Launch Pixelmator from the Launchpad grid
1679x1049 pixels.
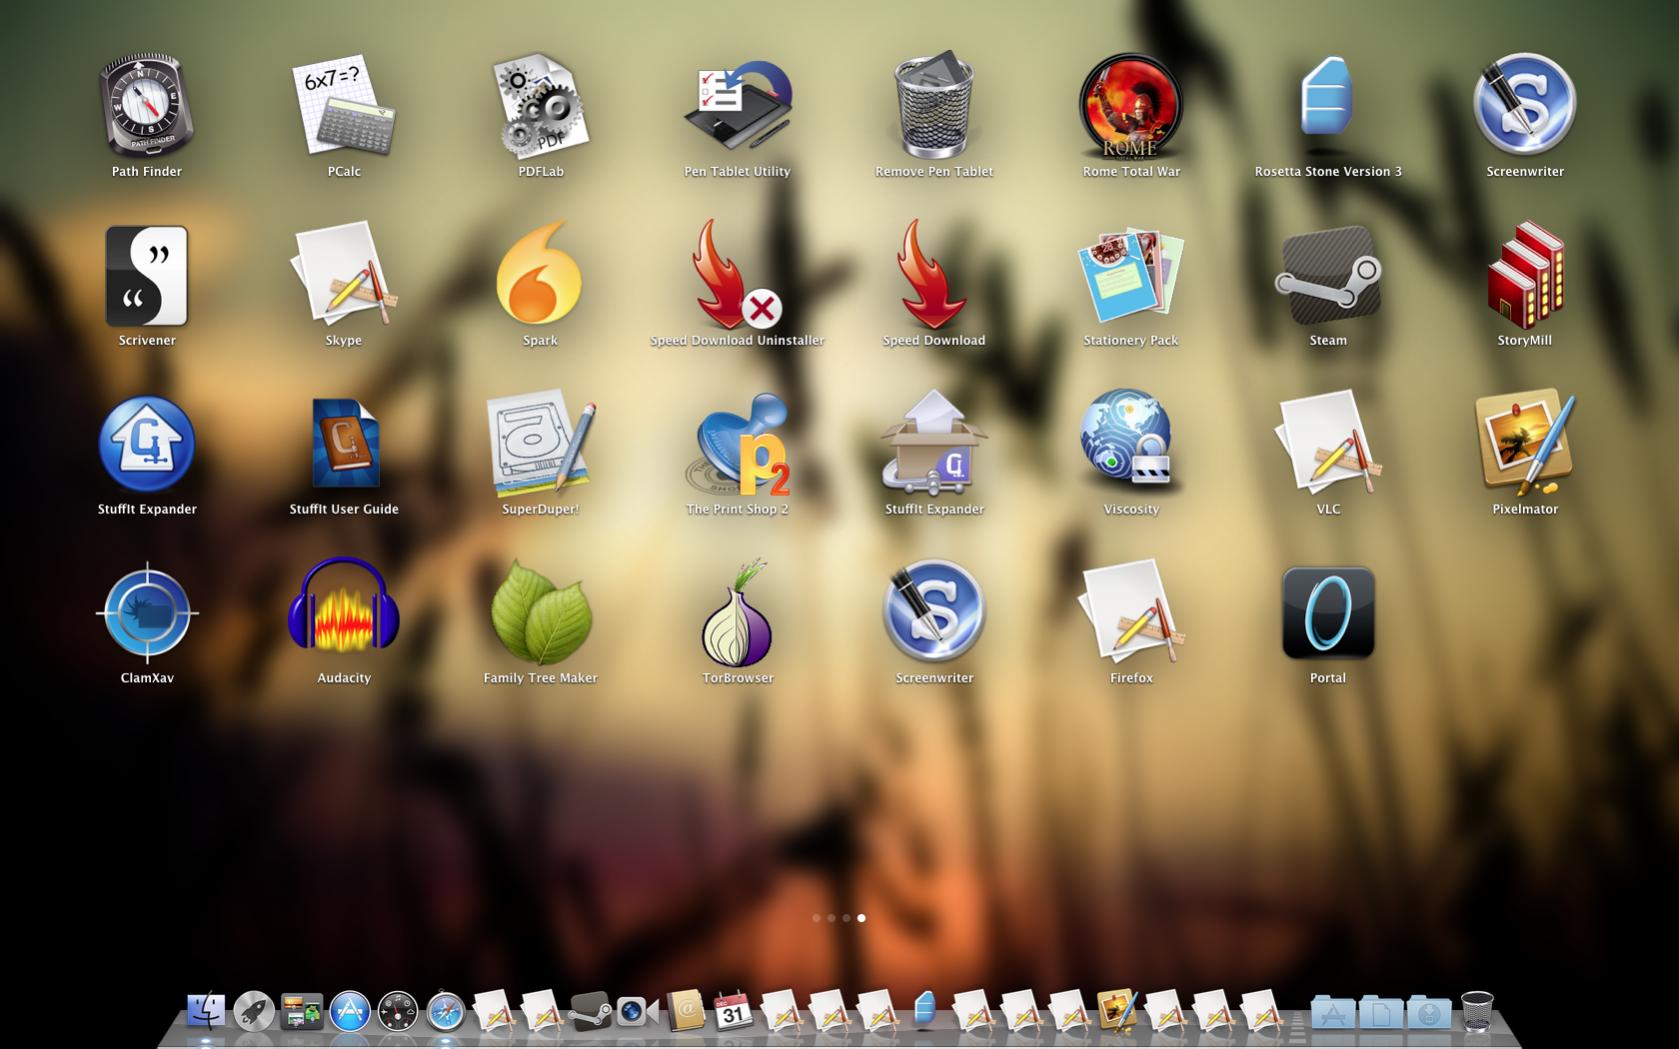point(1525,444)
